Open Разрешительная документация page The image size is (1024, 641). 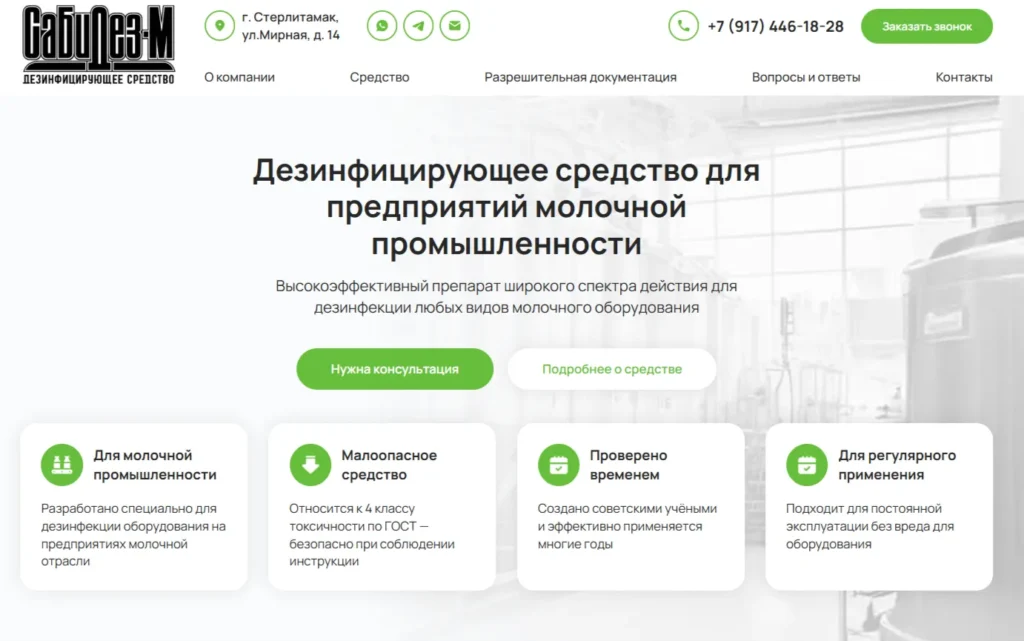pos(580,77)
